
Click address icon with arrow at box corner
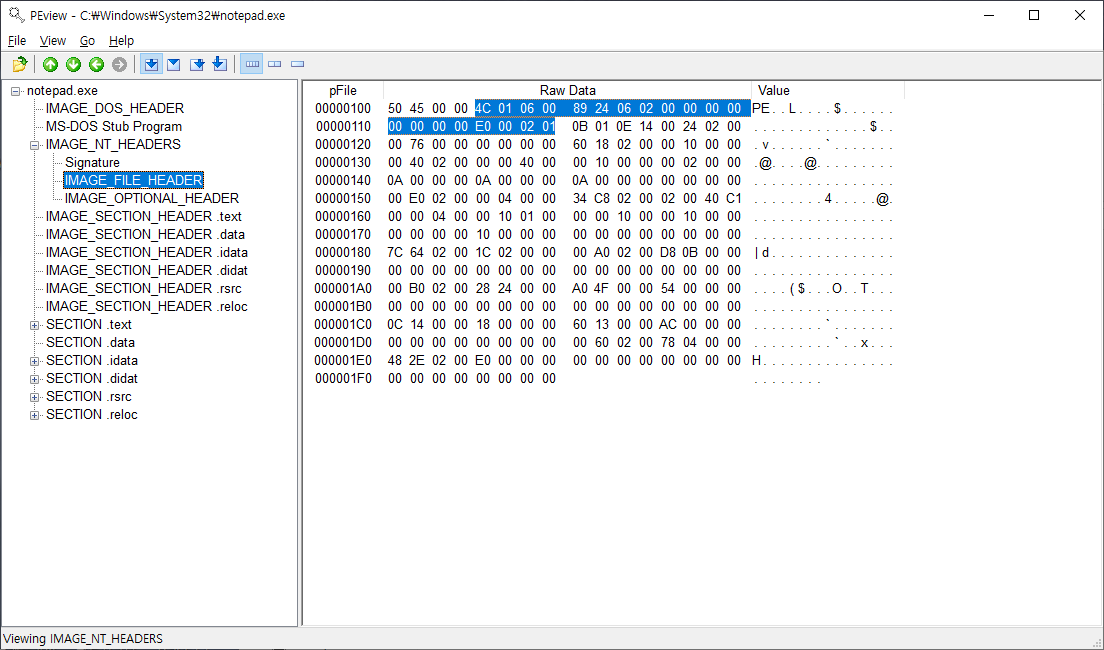(x=197, y=64)
